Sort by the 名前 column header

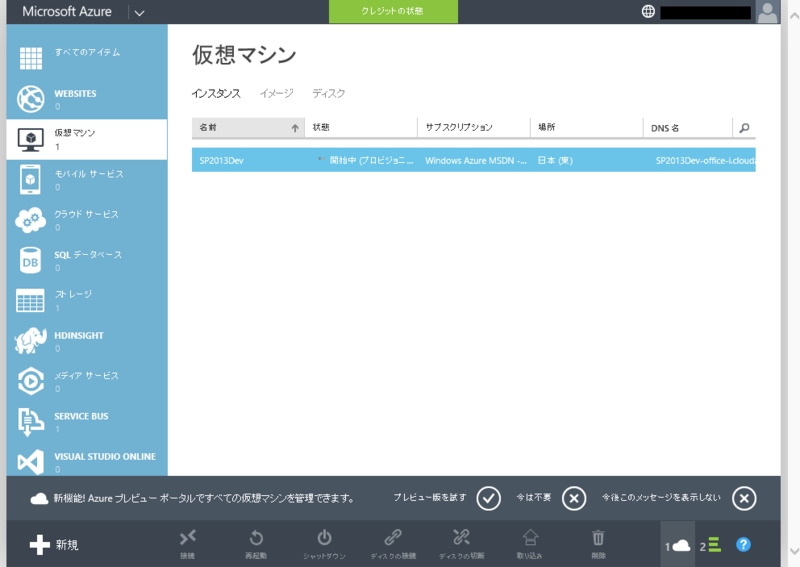tap(248, 128)
